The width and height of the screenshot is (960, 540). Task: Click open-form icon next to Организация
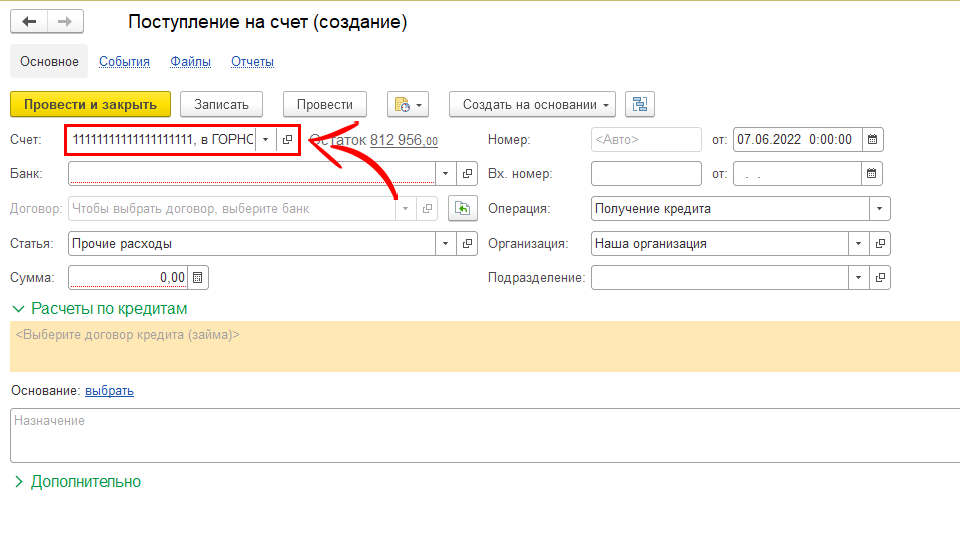[x=879, y=243]
